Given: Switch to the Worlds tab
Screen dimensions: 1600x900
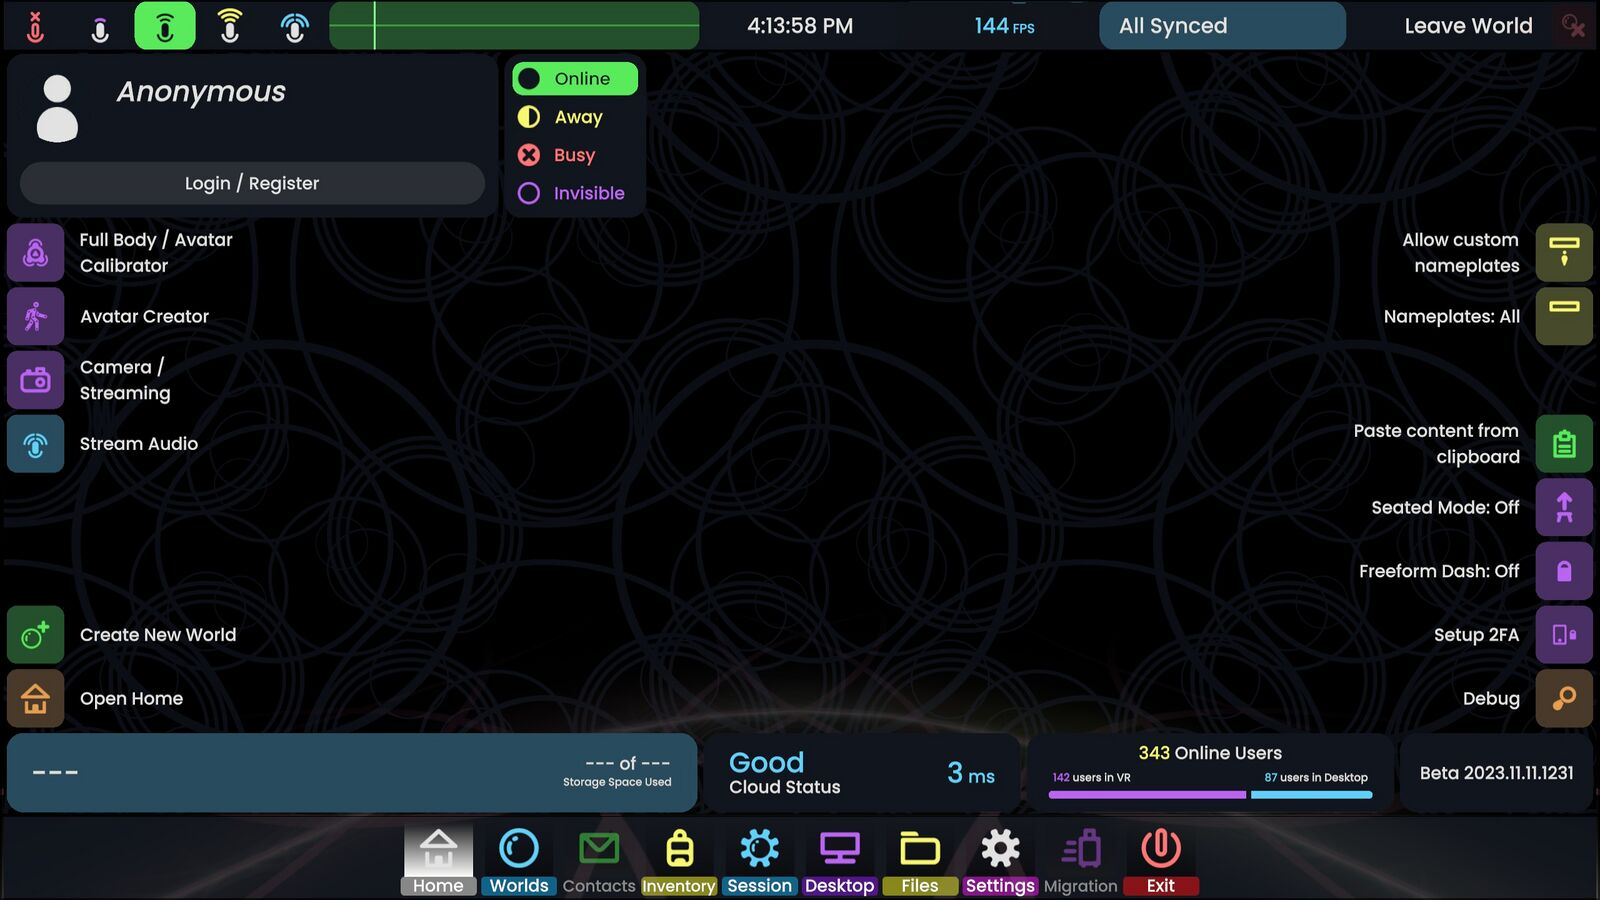Looking at the screenshot, I should click(519, 860).
